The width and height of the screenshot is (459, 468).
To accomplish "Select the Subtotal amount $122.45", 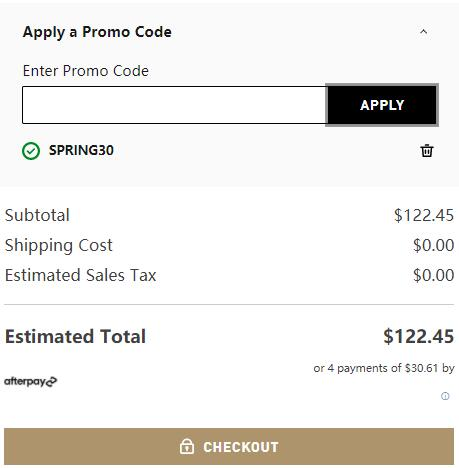I will point(424,215).
